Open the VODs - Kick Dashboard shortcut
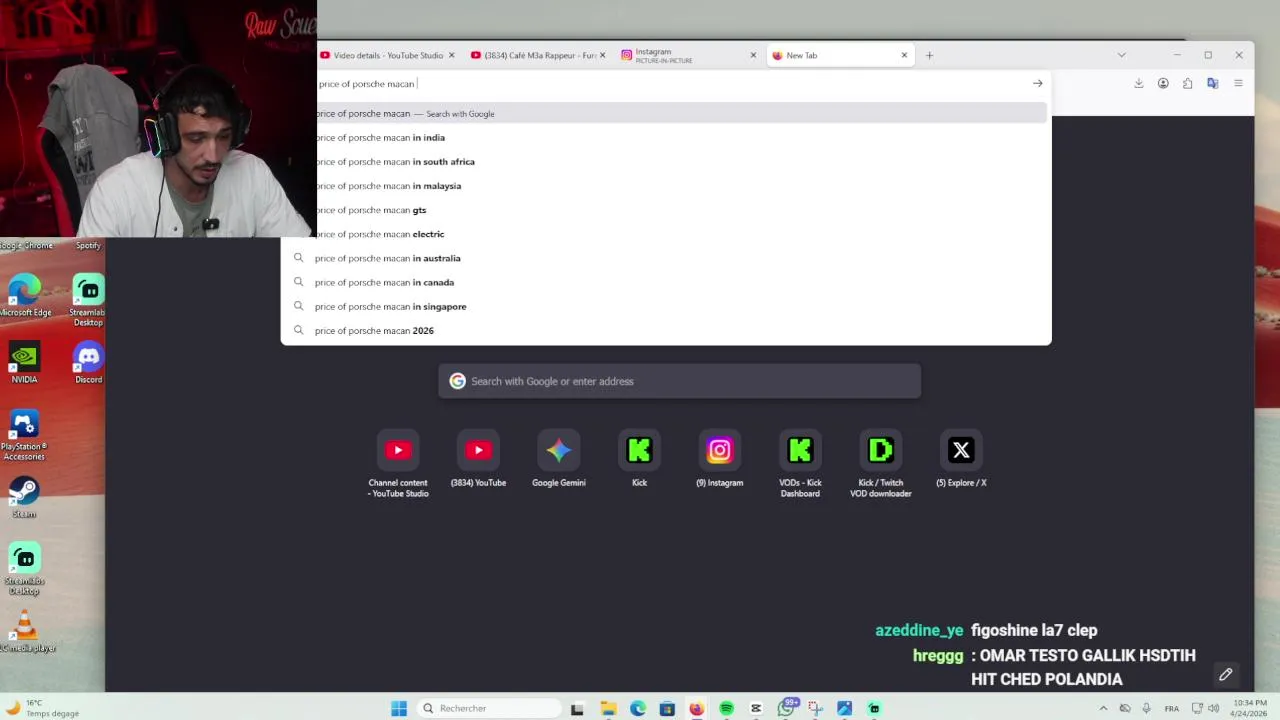The image size is (1280, 720). [x=800, y=464]
